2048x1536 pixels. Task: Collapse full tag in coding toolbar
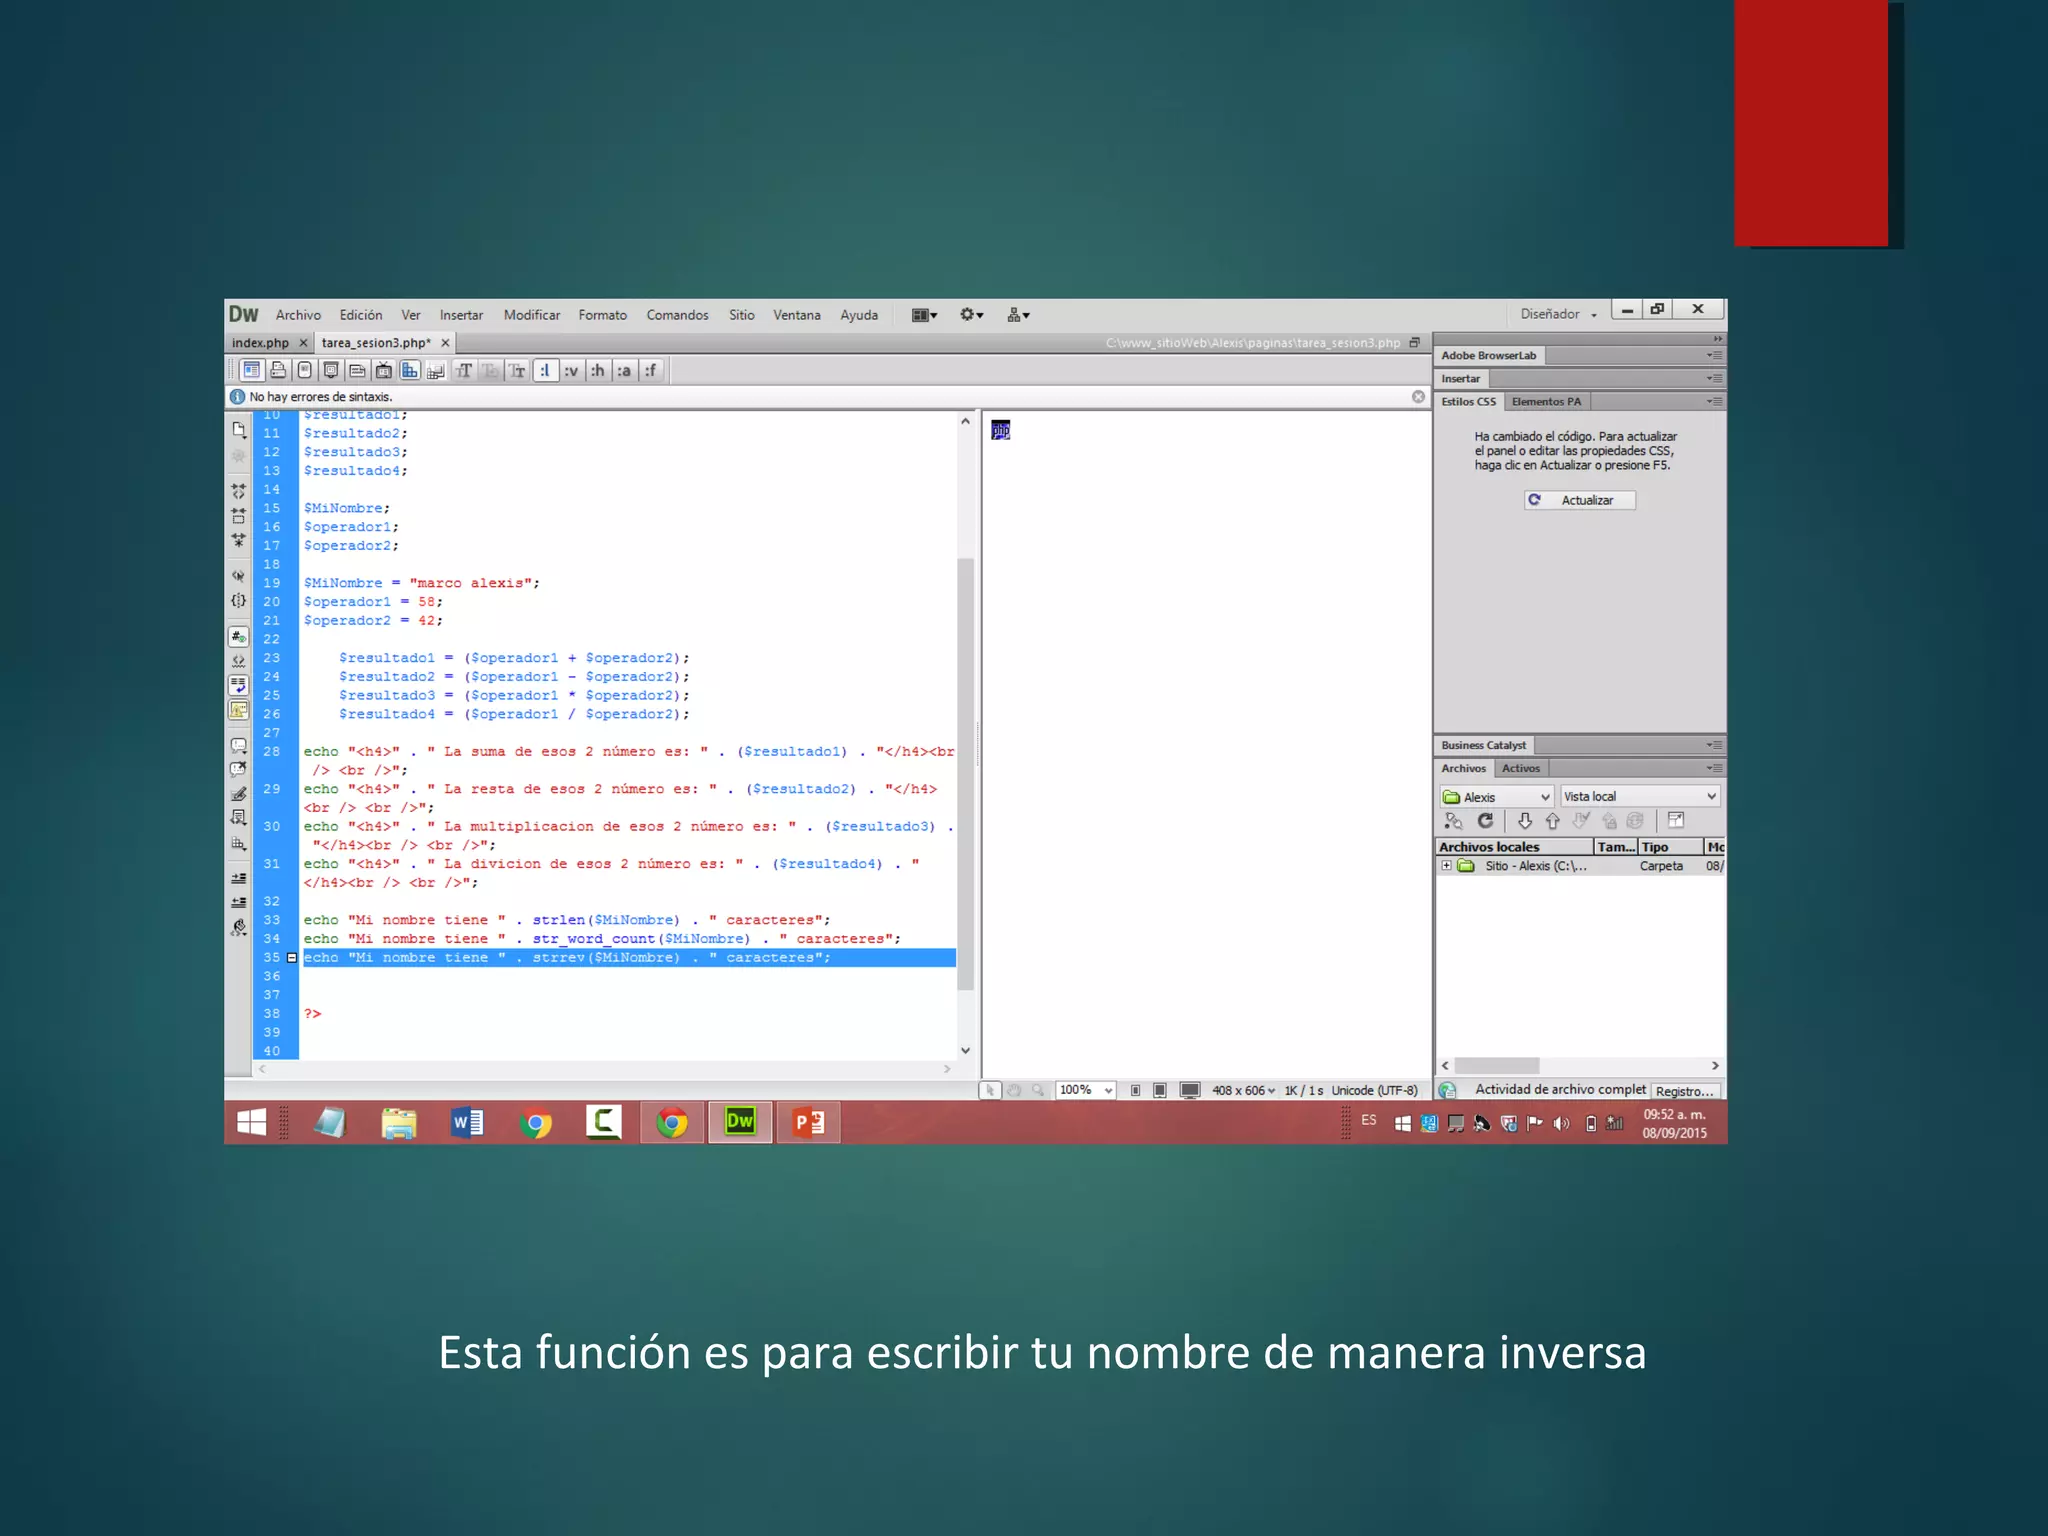[239, 491]
